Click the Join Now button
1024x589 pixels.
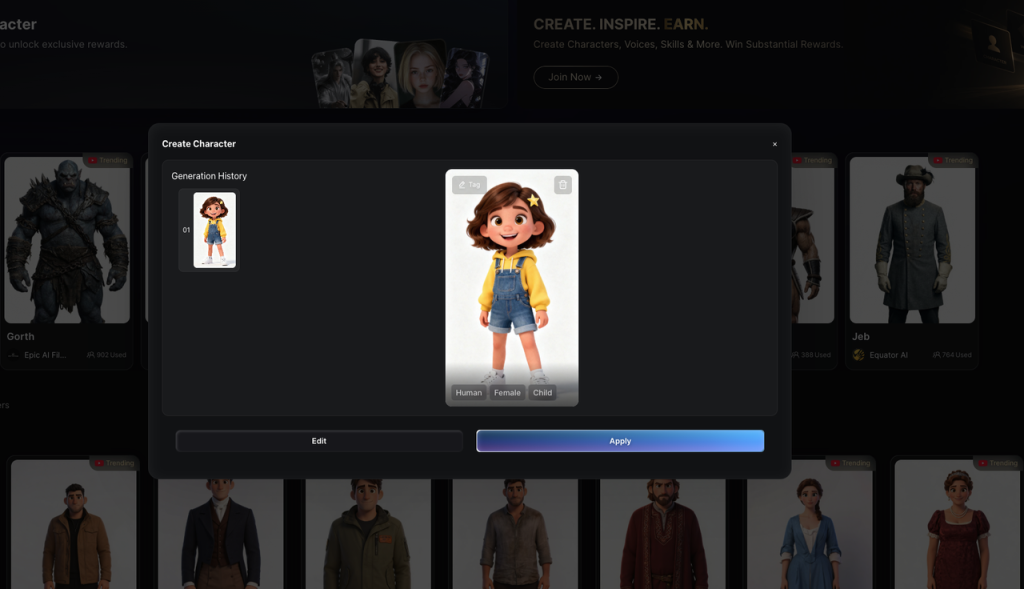[575, 77]
